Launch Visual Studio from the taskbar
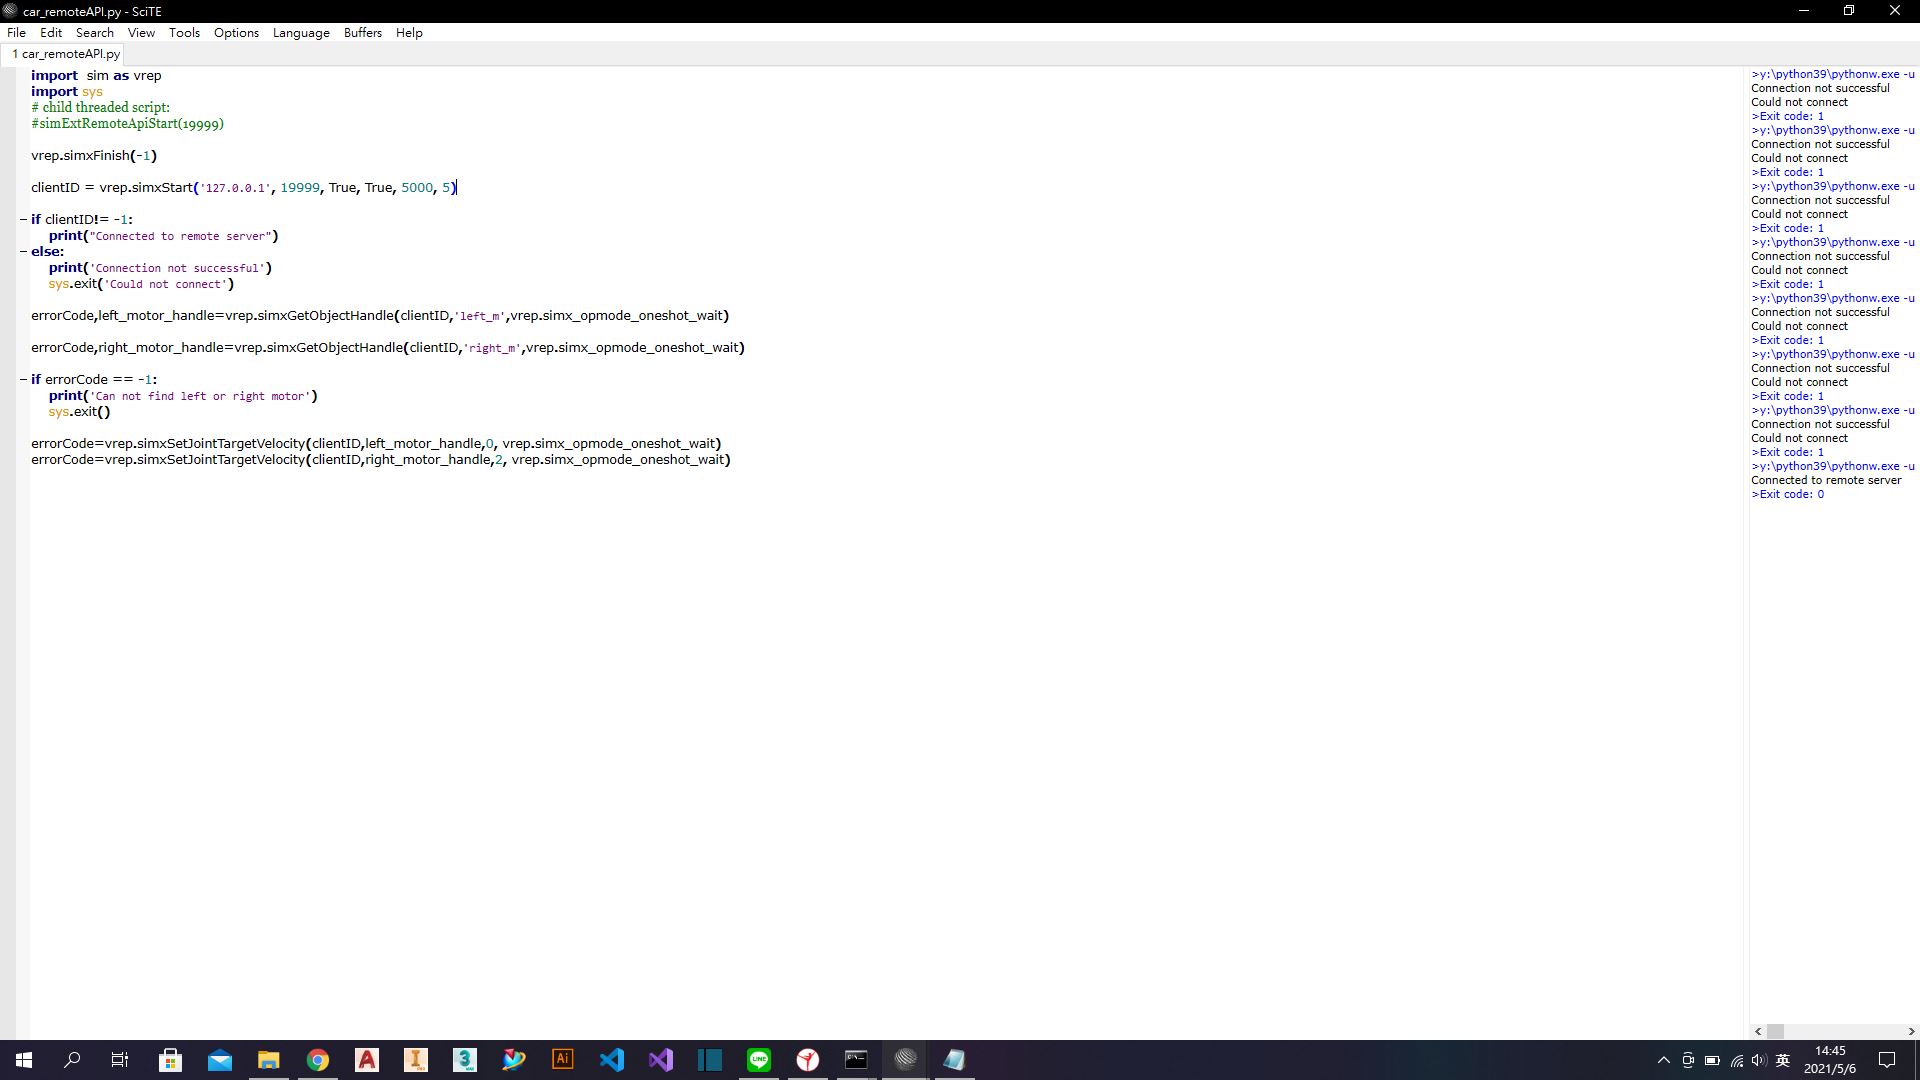1920x1080 pixels. [660, 1060]
